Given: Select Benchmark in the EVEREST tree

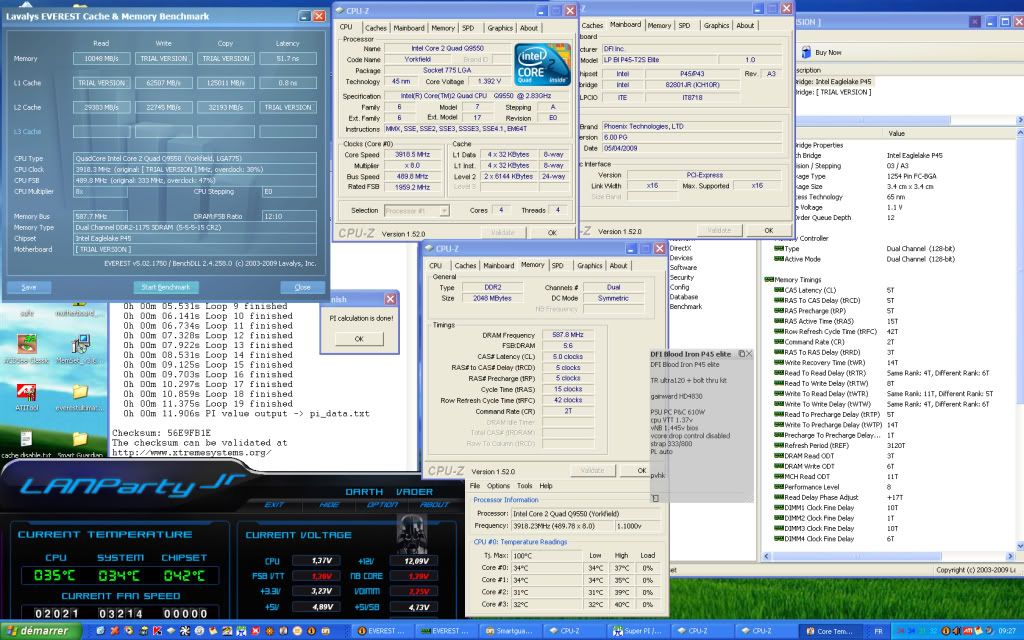Looking at the screenshot, I should coord(686,307).
